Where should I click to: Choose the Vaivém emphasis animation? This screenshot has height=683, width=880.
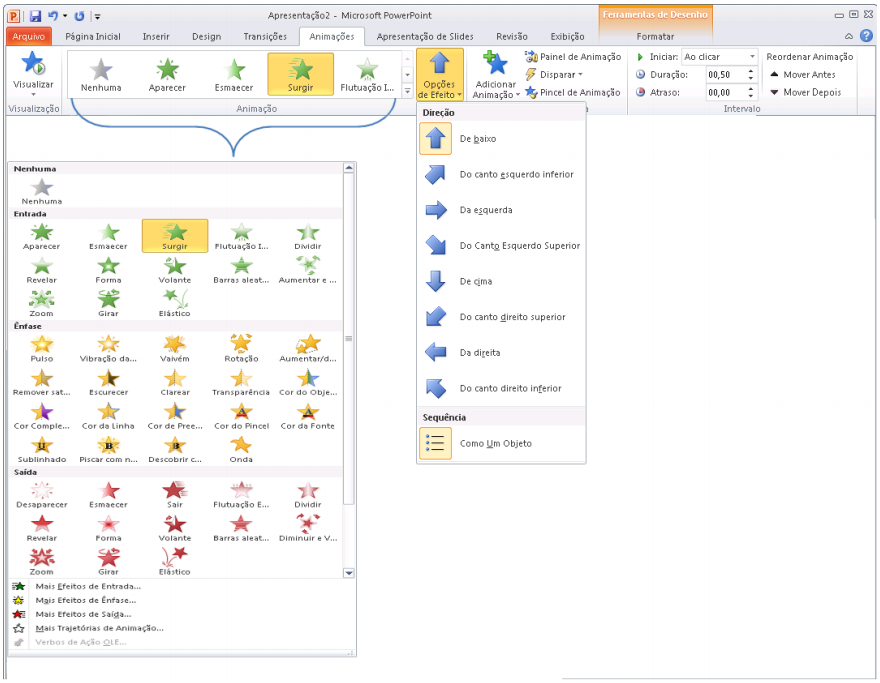[x=175, y=349]
